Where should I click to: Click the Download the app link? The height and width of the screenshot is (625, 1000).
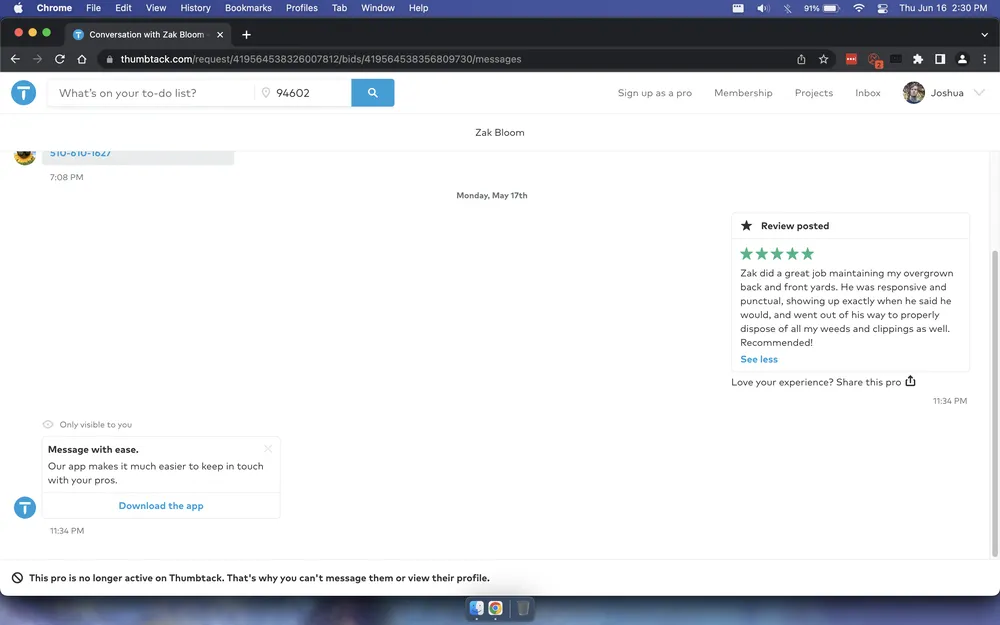161,506
